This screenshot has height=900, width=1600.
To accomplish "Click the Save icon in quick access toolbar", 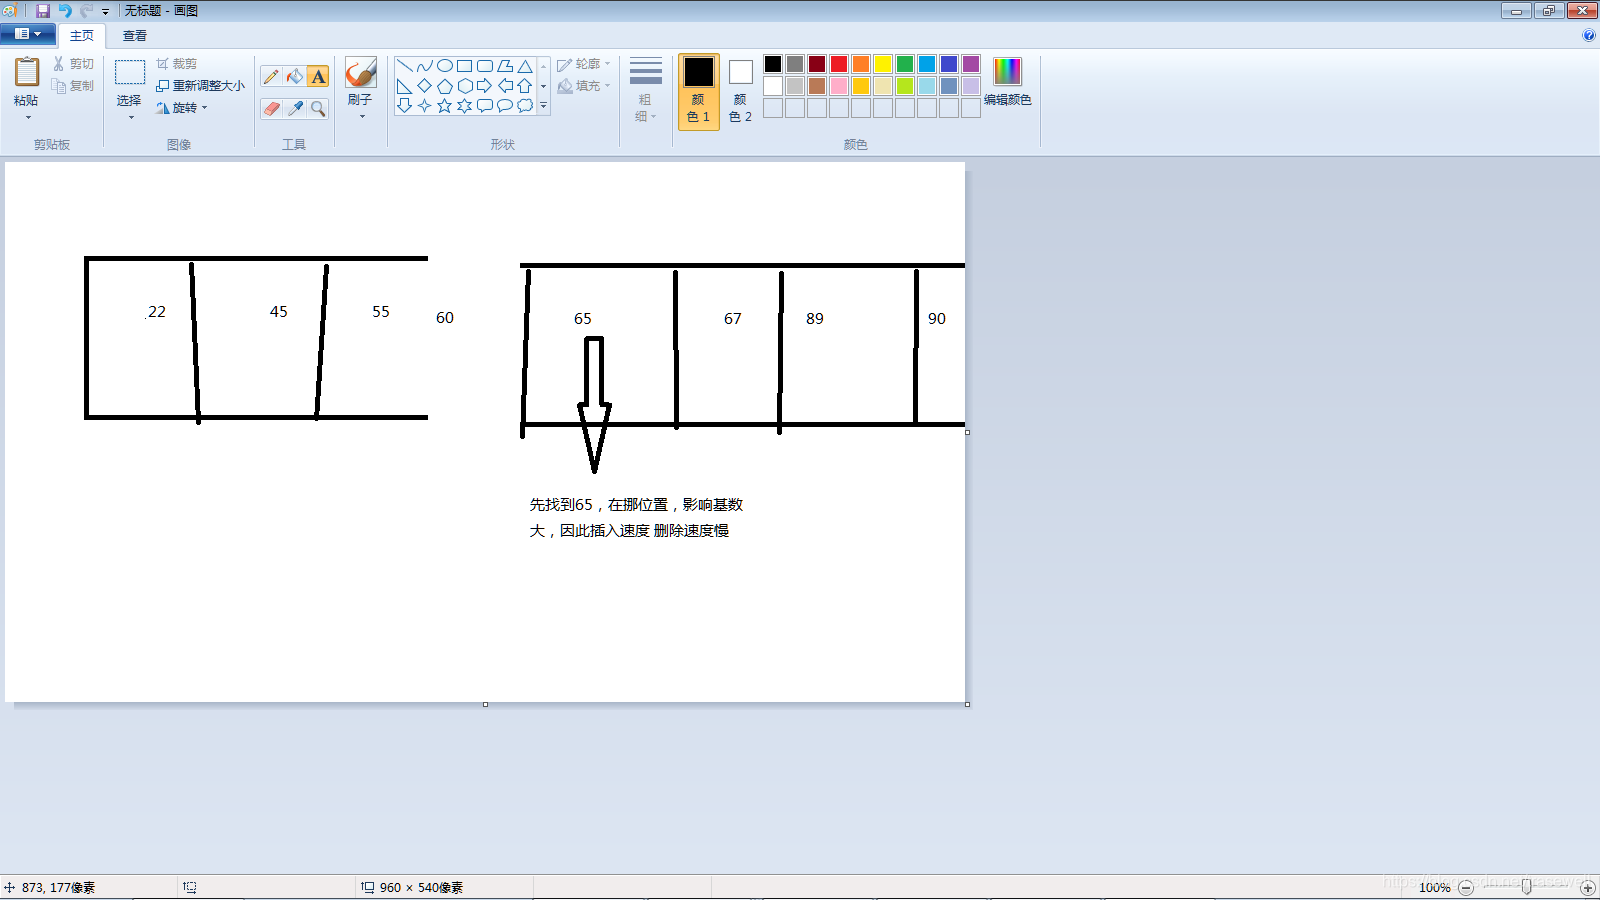I will pos(43,10).
